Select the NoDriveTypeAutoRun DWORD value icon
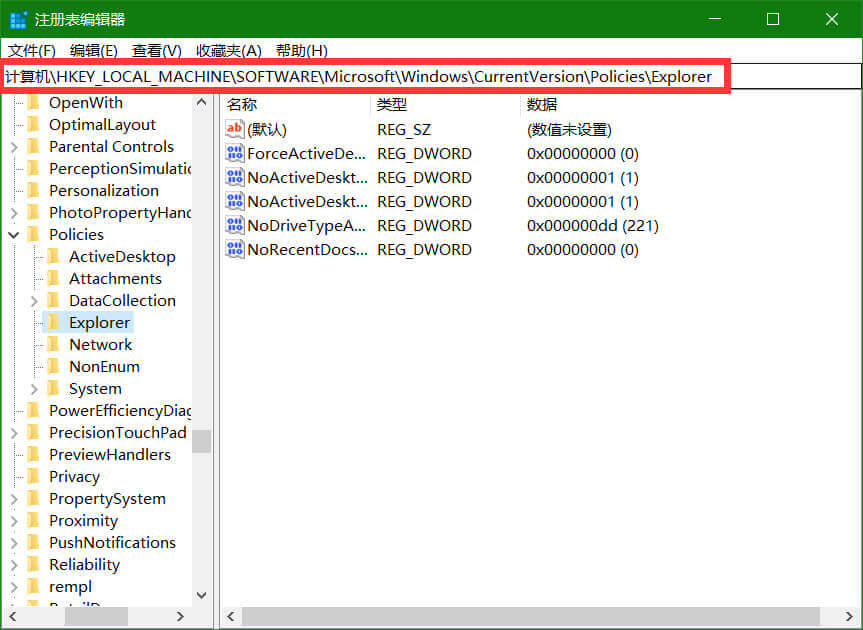The image size is (863, 630). point(235,226)
